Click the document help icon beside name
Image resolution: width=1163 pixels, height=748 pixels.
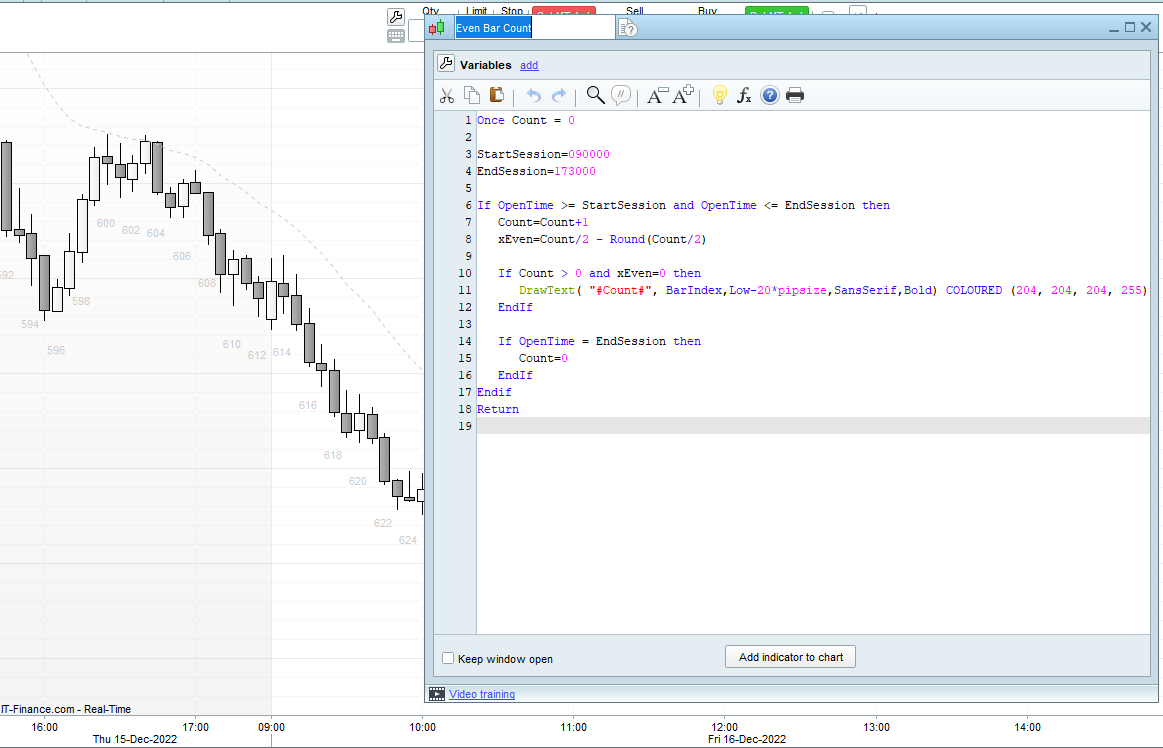point(627,28)
